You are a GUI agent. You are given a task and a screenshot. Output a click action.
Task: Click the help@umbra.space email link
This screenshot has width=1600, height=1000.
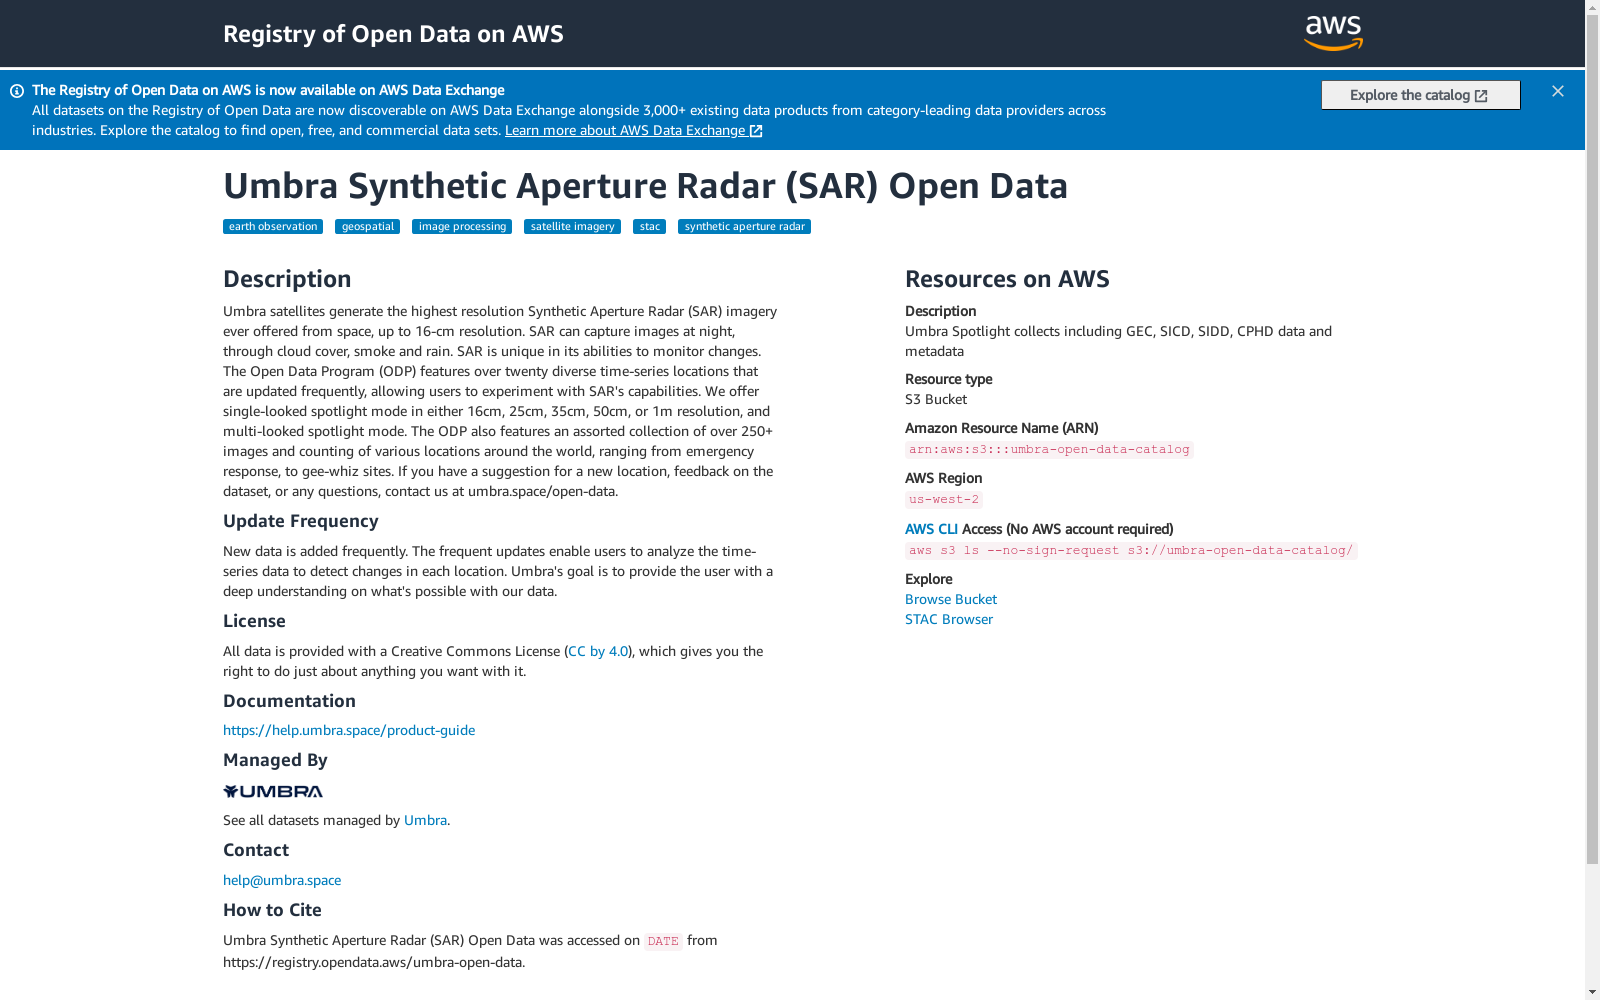(x=282, y=880)
